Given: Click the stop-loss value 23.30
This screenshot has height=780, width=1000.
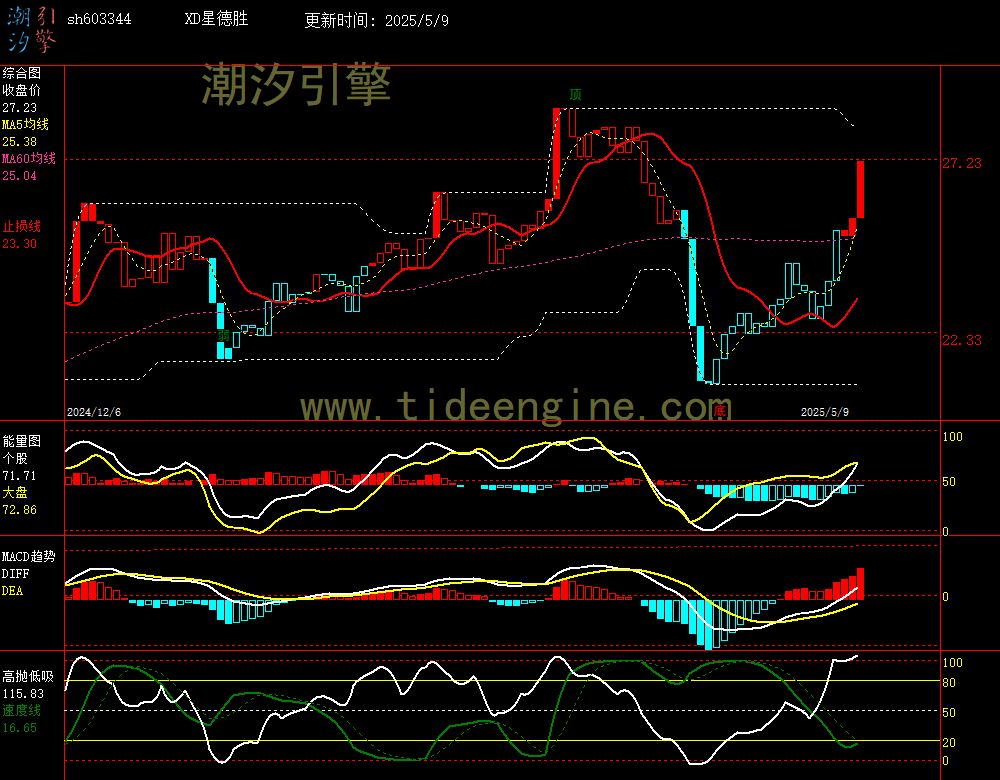Looking at the screenshot, I should [x=19, y=244].
